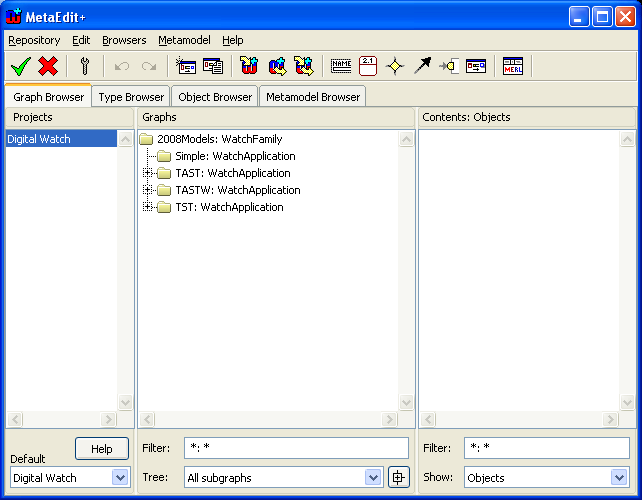Open the Show Objects dropdown

point(619,478)
